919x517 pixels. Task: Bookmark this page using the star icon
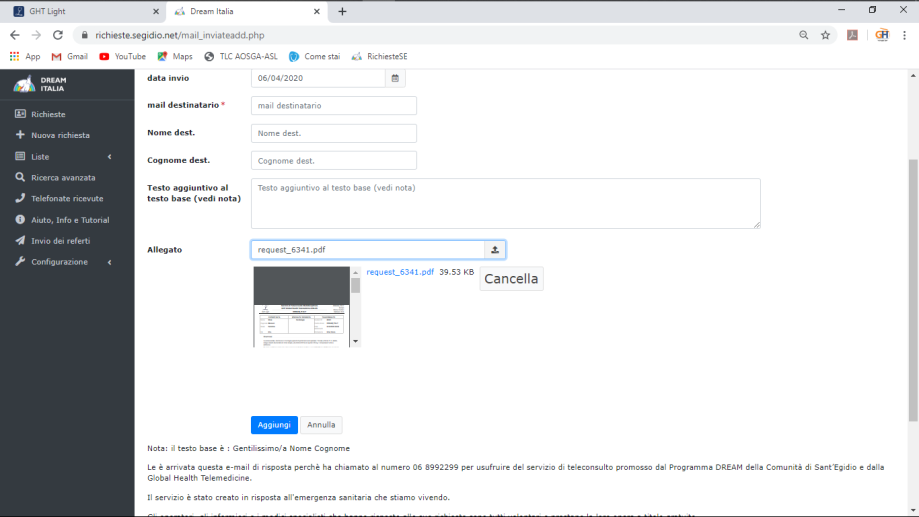click(825, 35)
